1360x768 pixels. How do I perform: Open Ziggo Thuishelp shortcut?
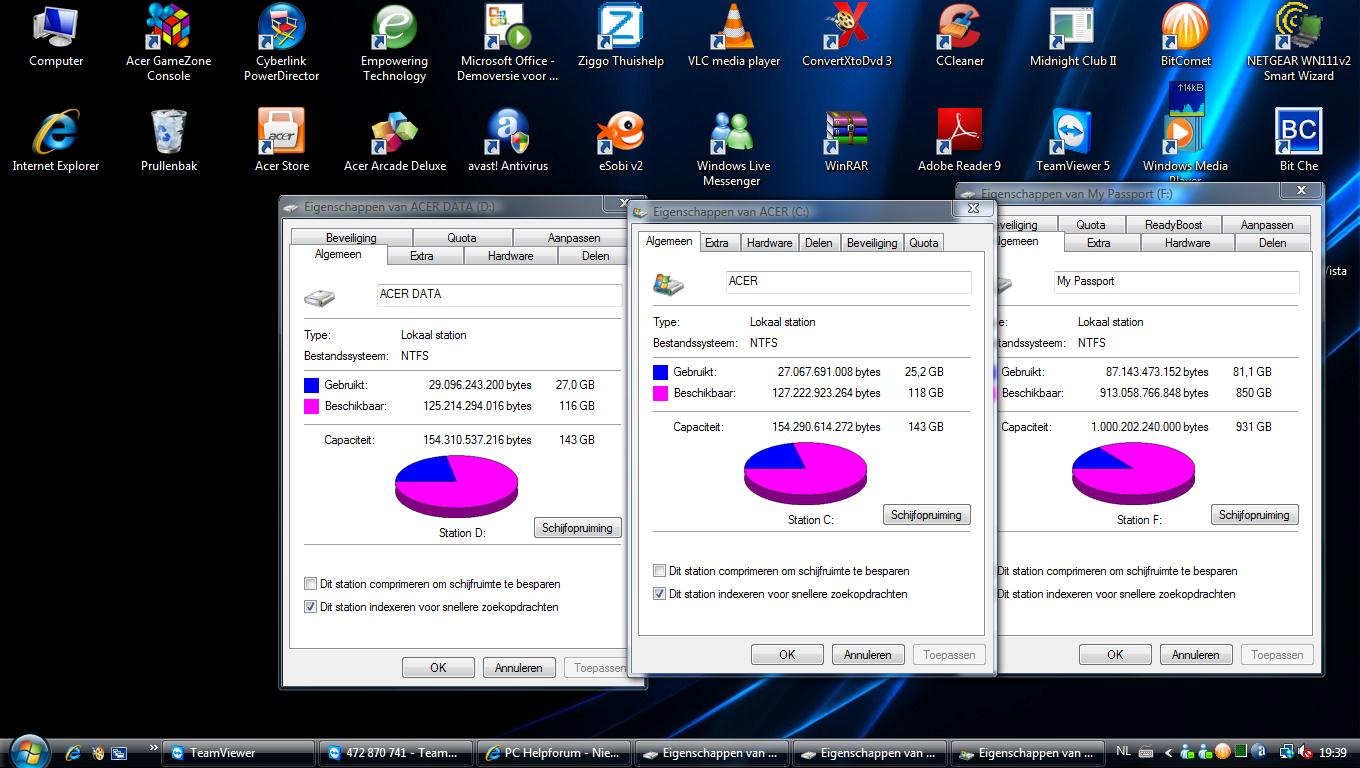[620, 36]
